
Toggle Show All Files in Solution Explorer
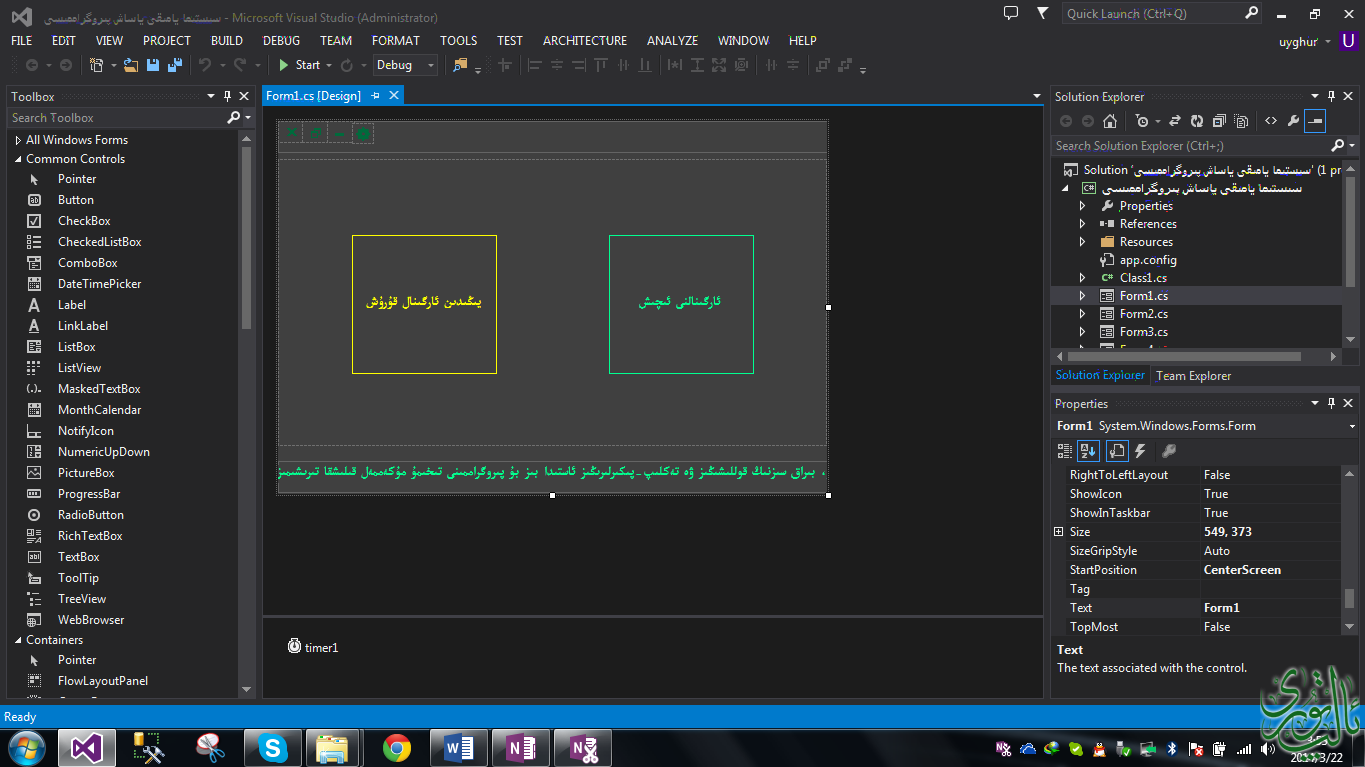click(1241, 121)
